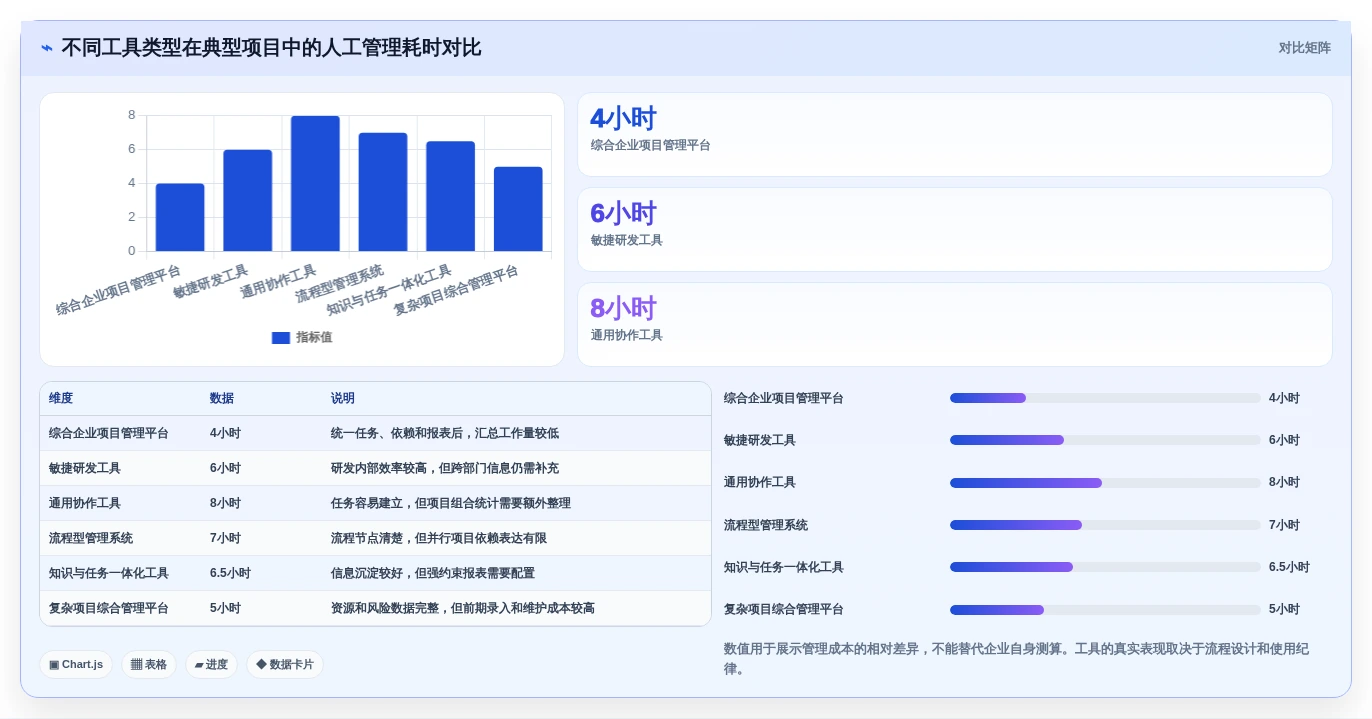This screenshot has width=1372, height=719.
Task: Click the chart bar for 复杂项目综合管理平台
Action: (518, 209)
